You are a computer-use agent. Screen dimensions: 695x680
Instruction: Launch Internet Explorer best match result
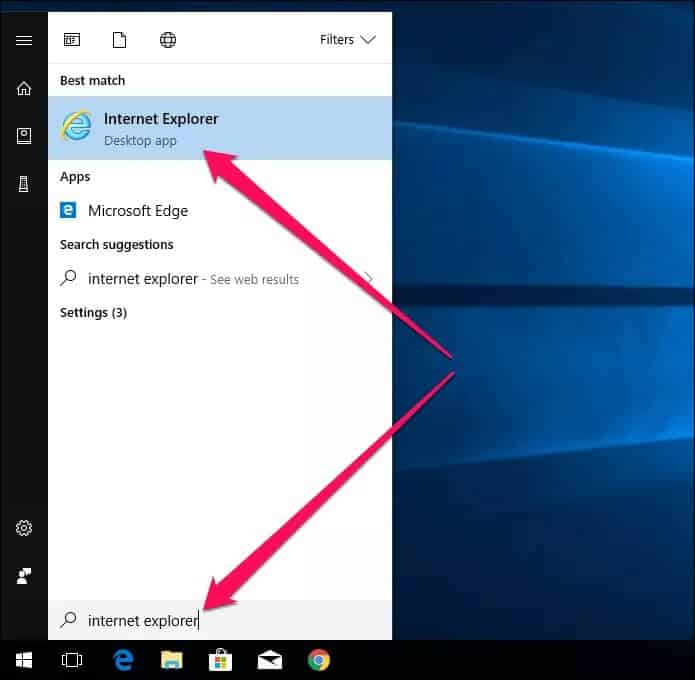[220, 128]
